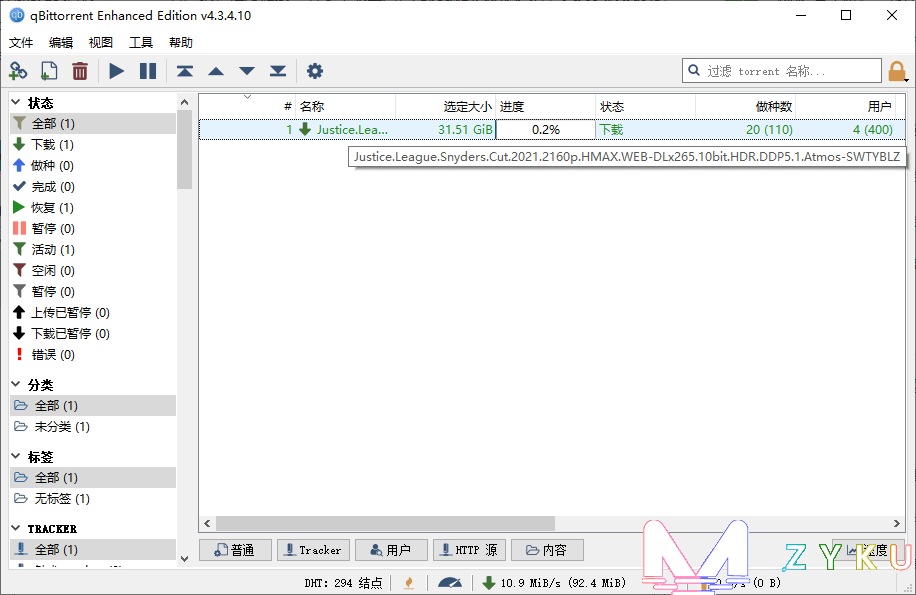Screen dimensions: 916x595
Task: Click the add torrent file icon
Action: [49, 71]
